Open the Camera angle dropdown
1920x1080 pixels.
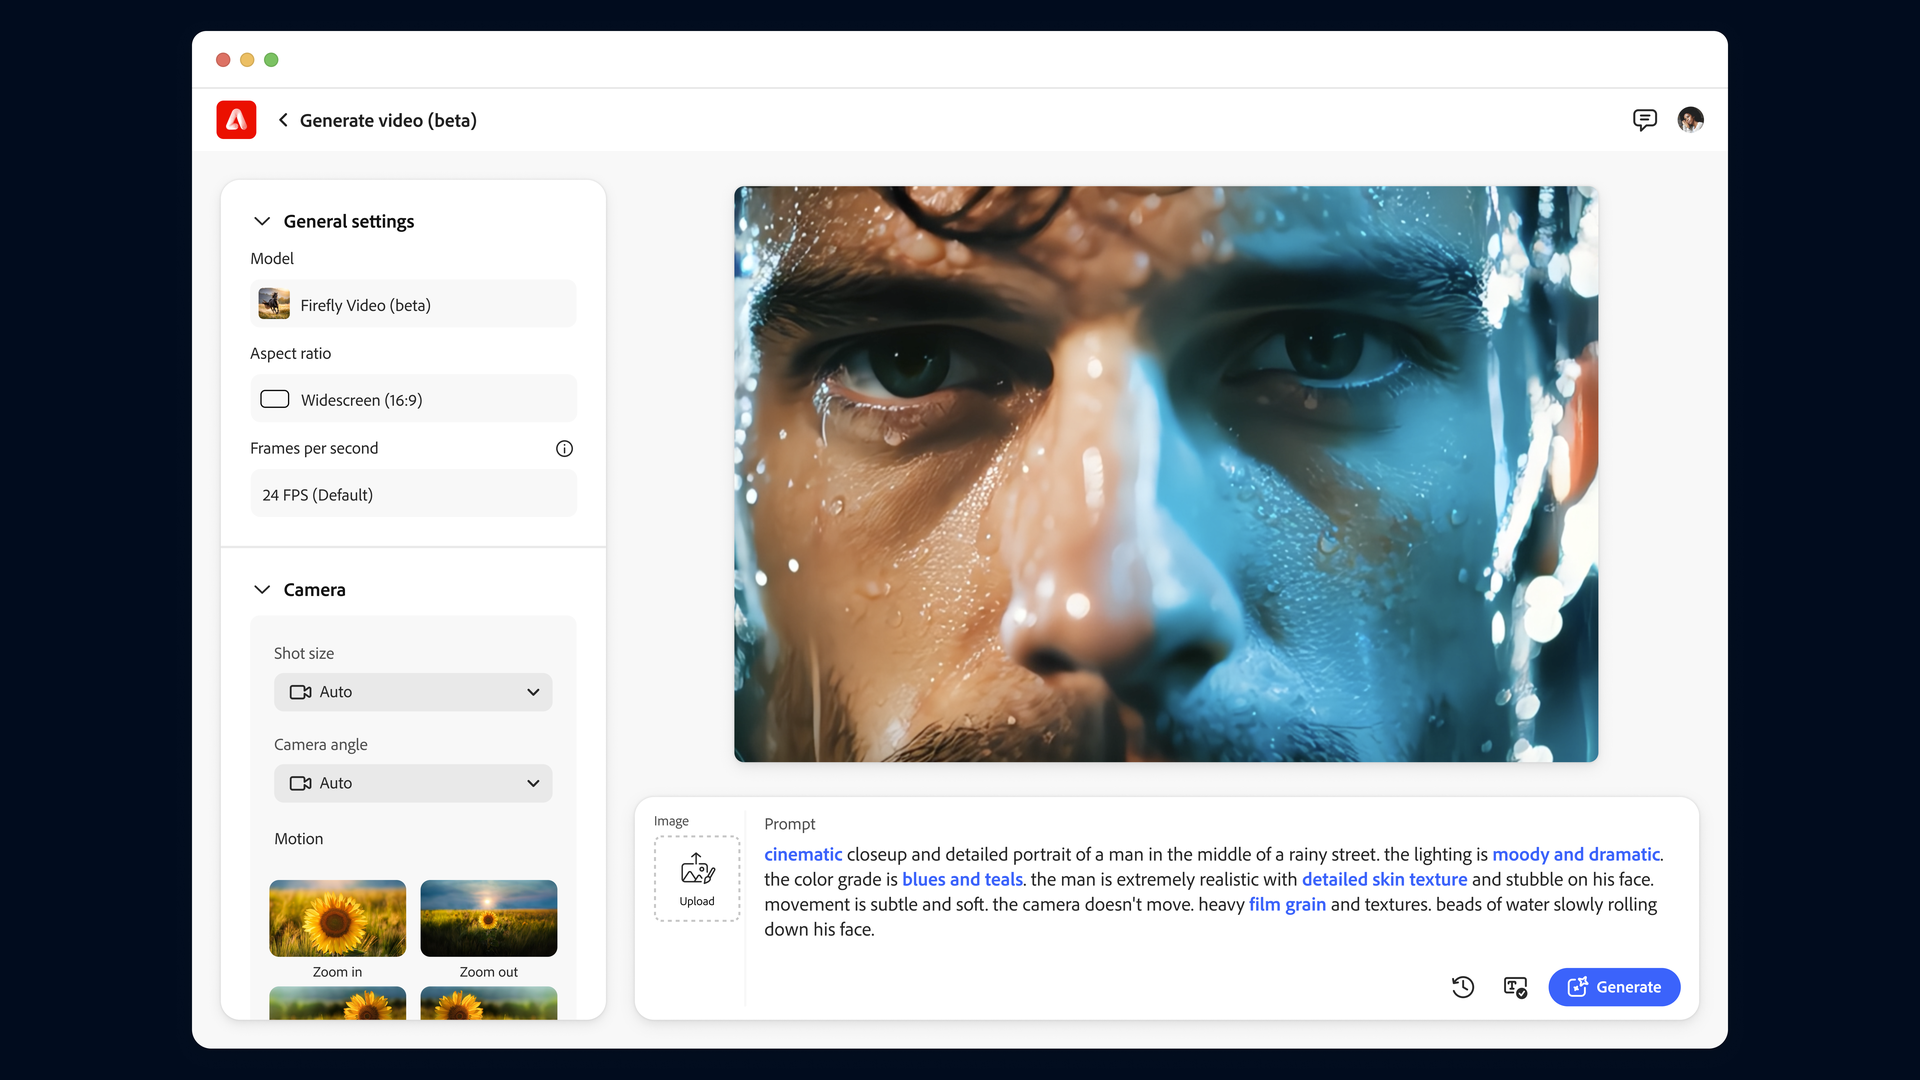pyautogui.click(x=532, y=783)
